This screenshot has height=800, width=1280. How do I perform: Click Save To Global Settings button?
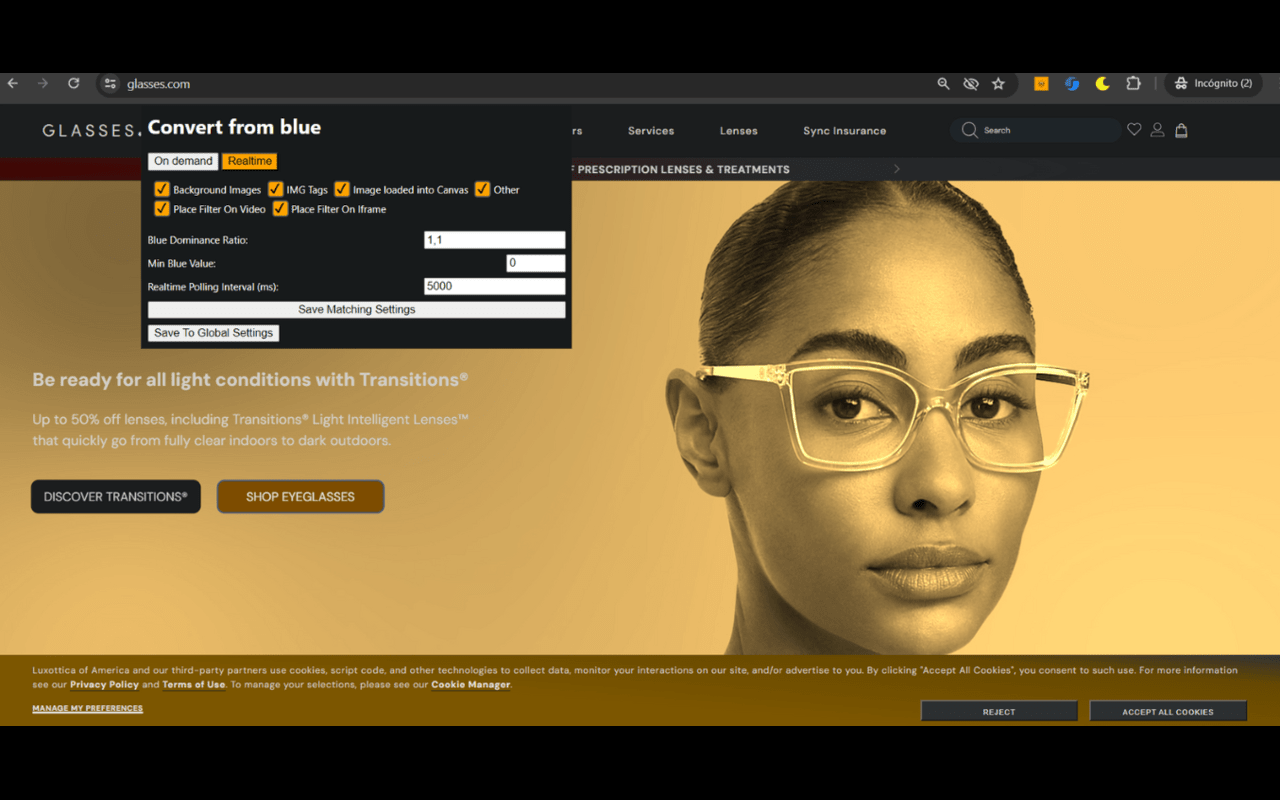coord(213,333)
